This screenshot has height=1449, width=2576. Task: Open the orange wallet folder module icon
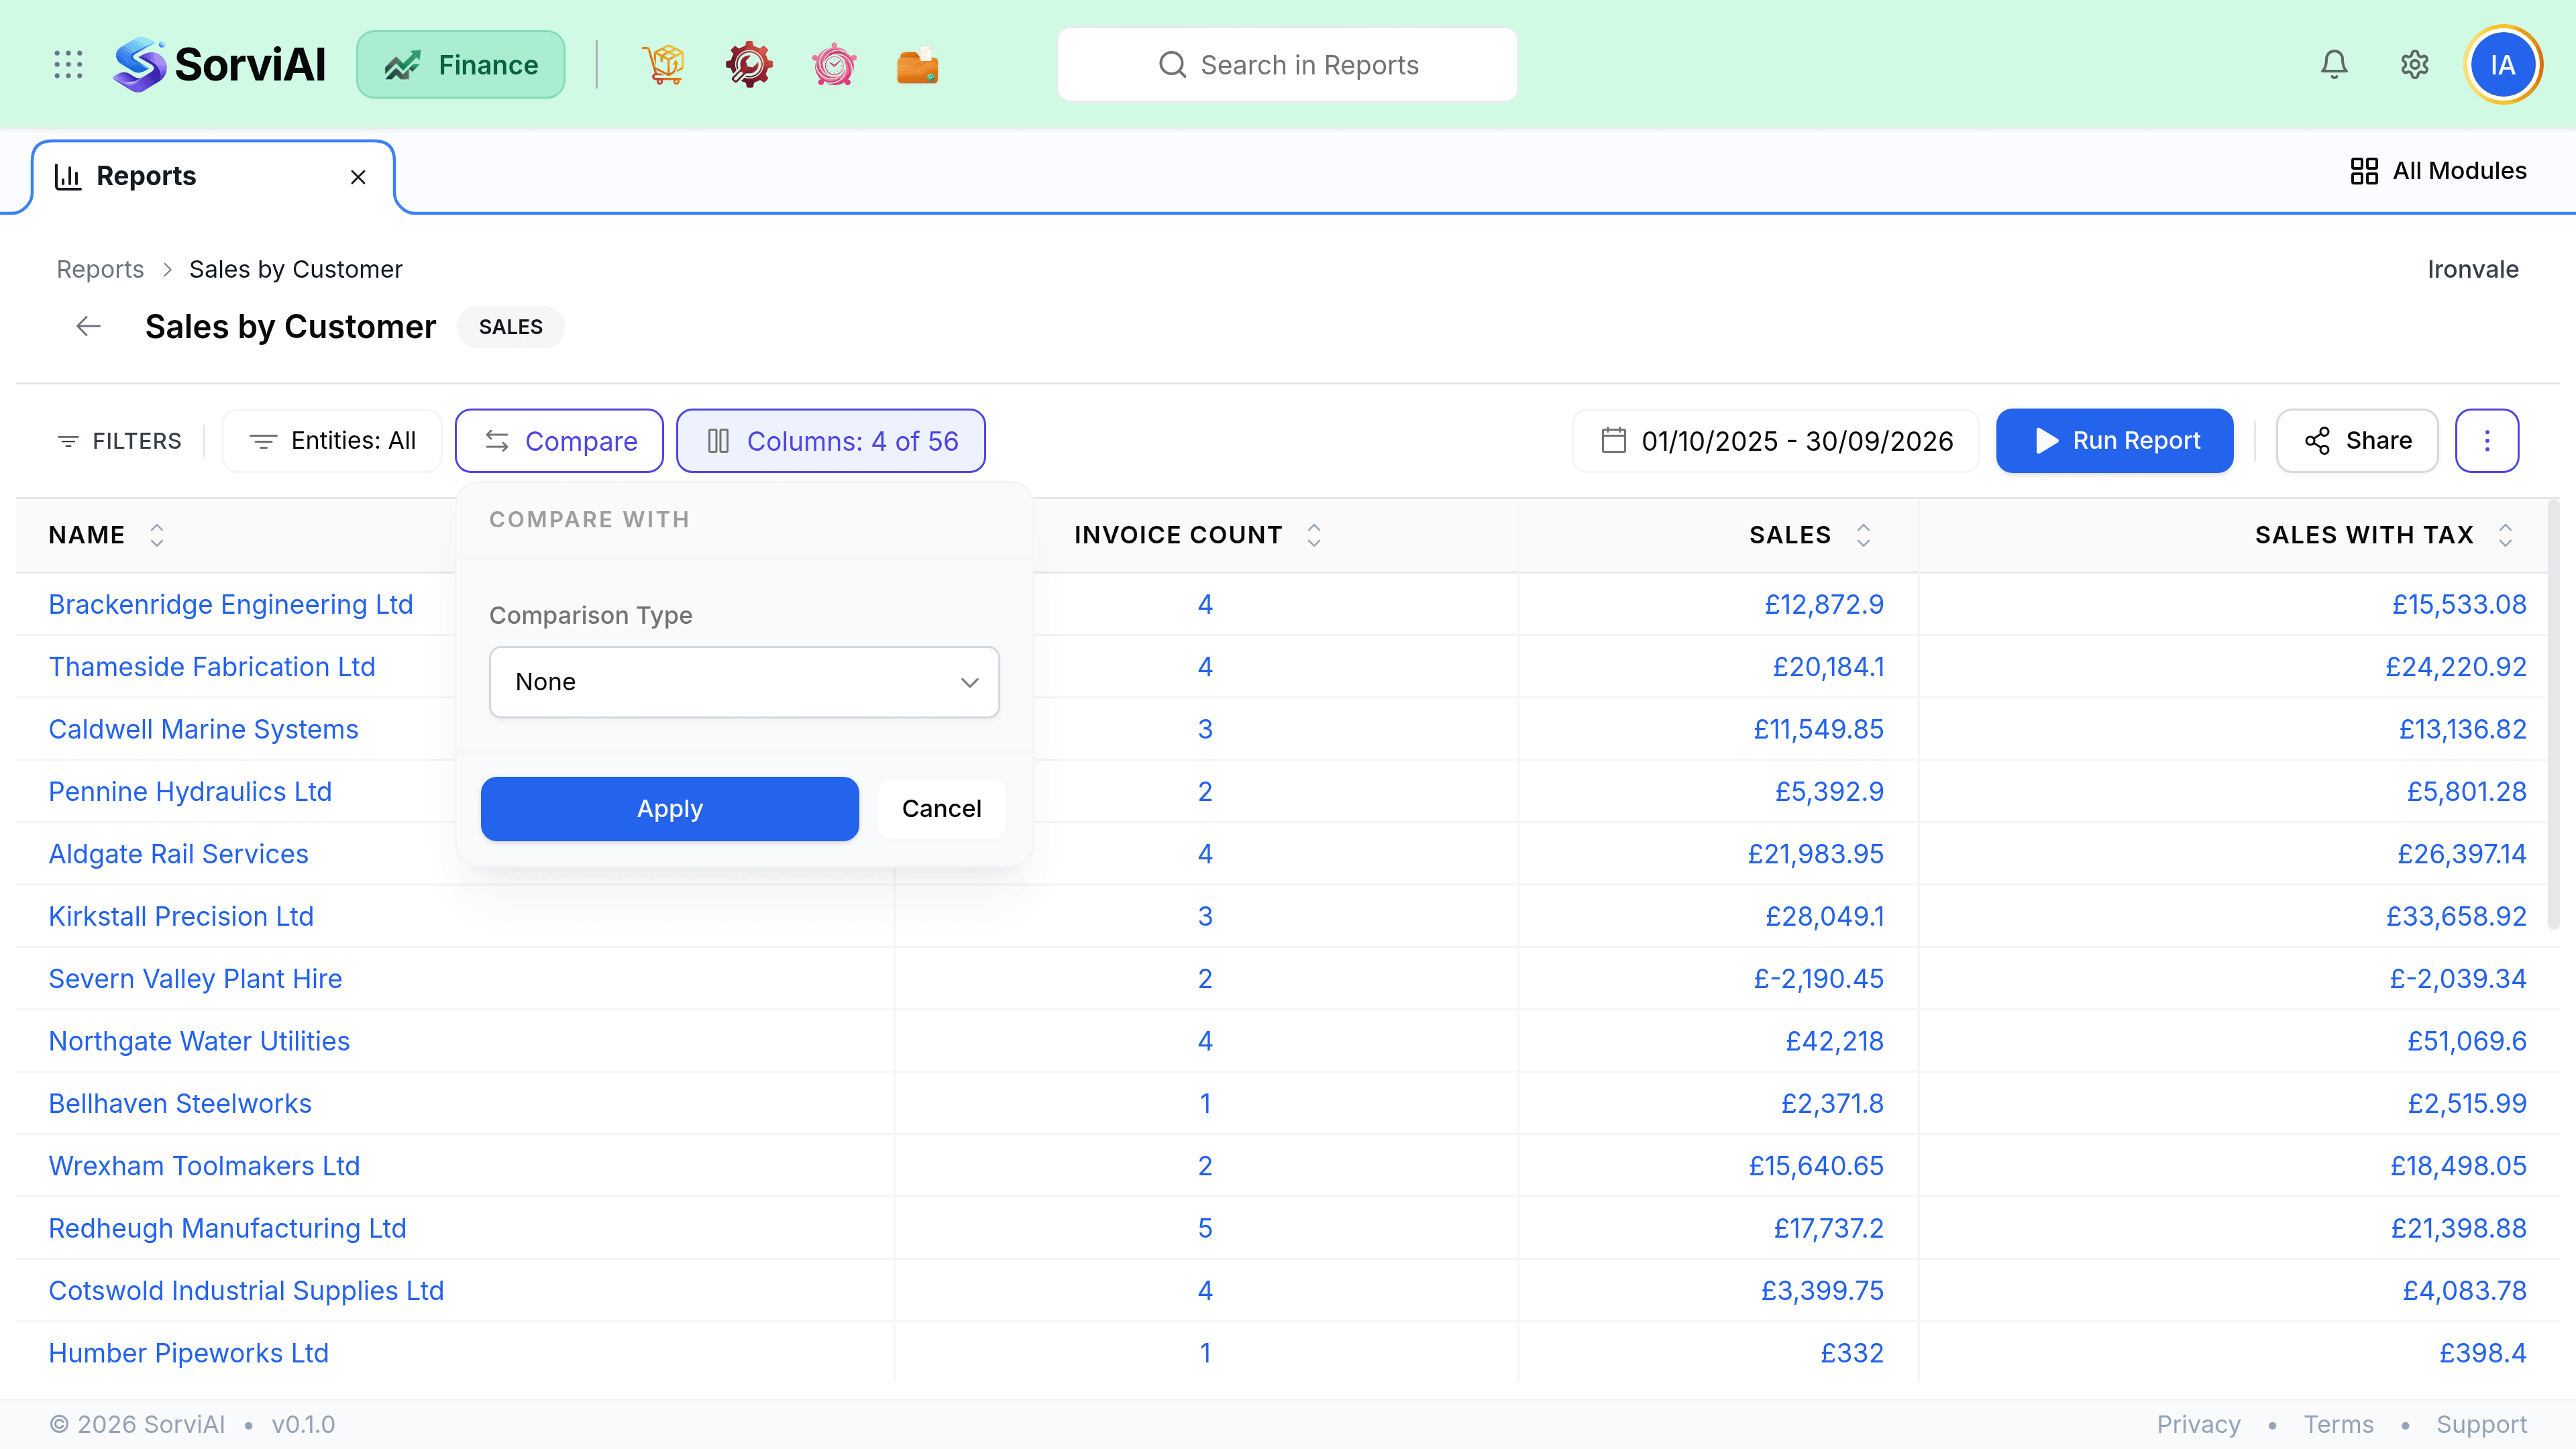pyautogui.click(x=917, y=65)
